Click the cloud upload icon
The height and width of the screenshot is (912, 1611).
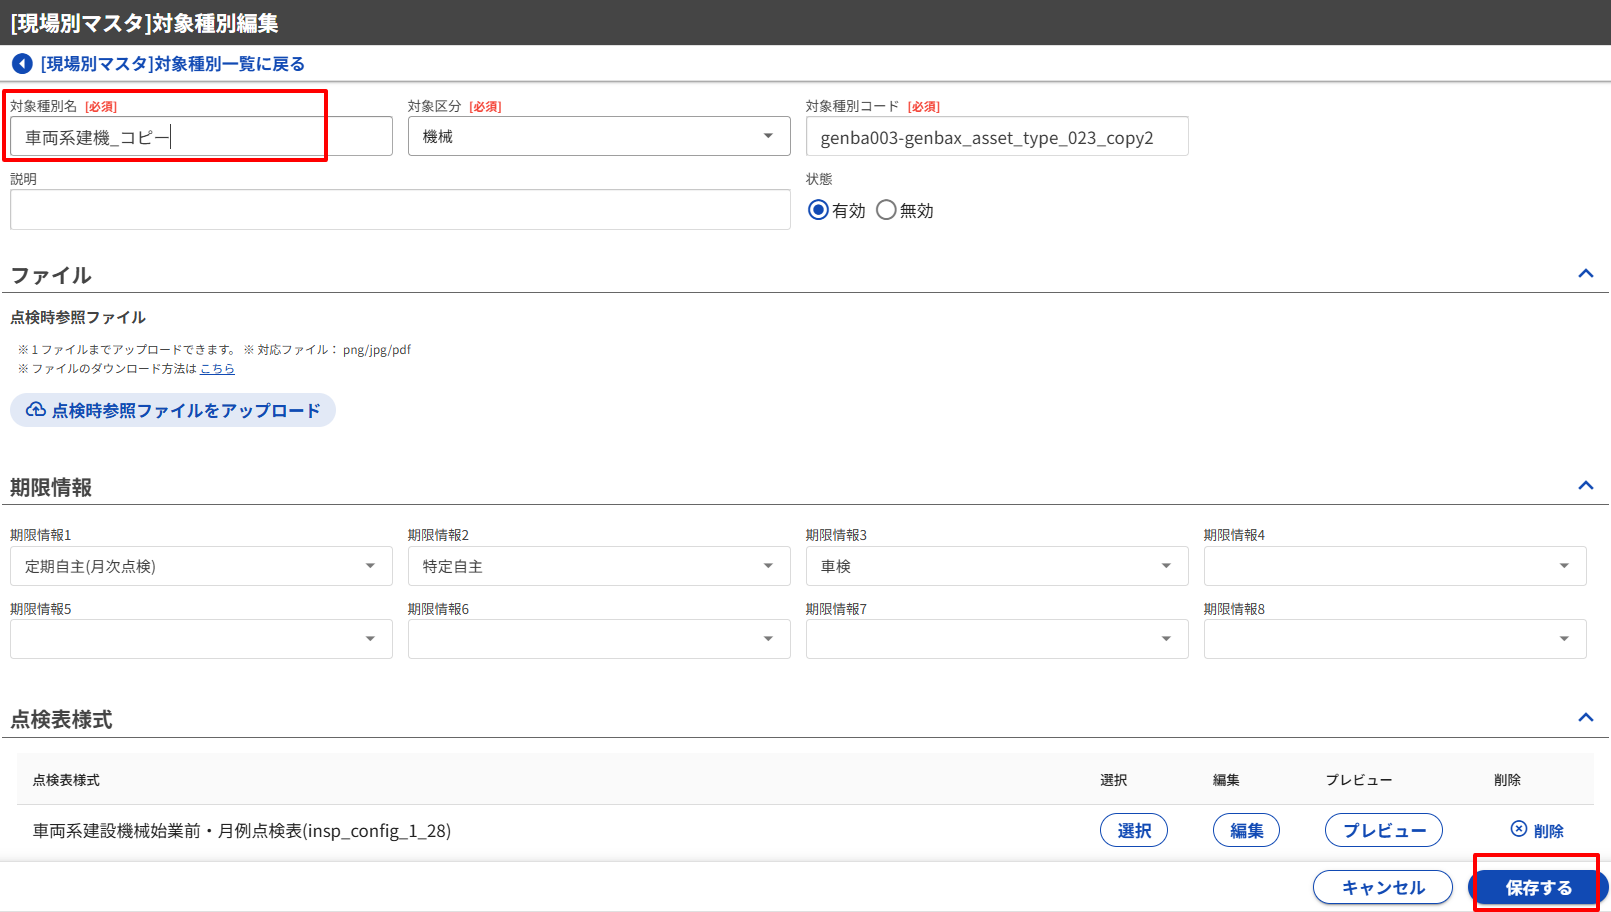point(36,410)
